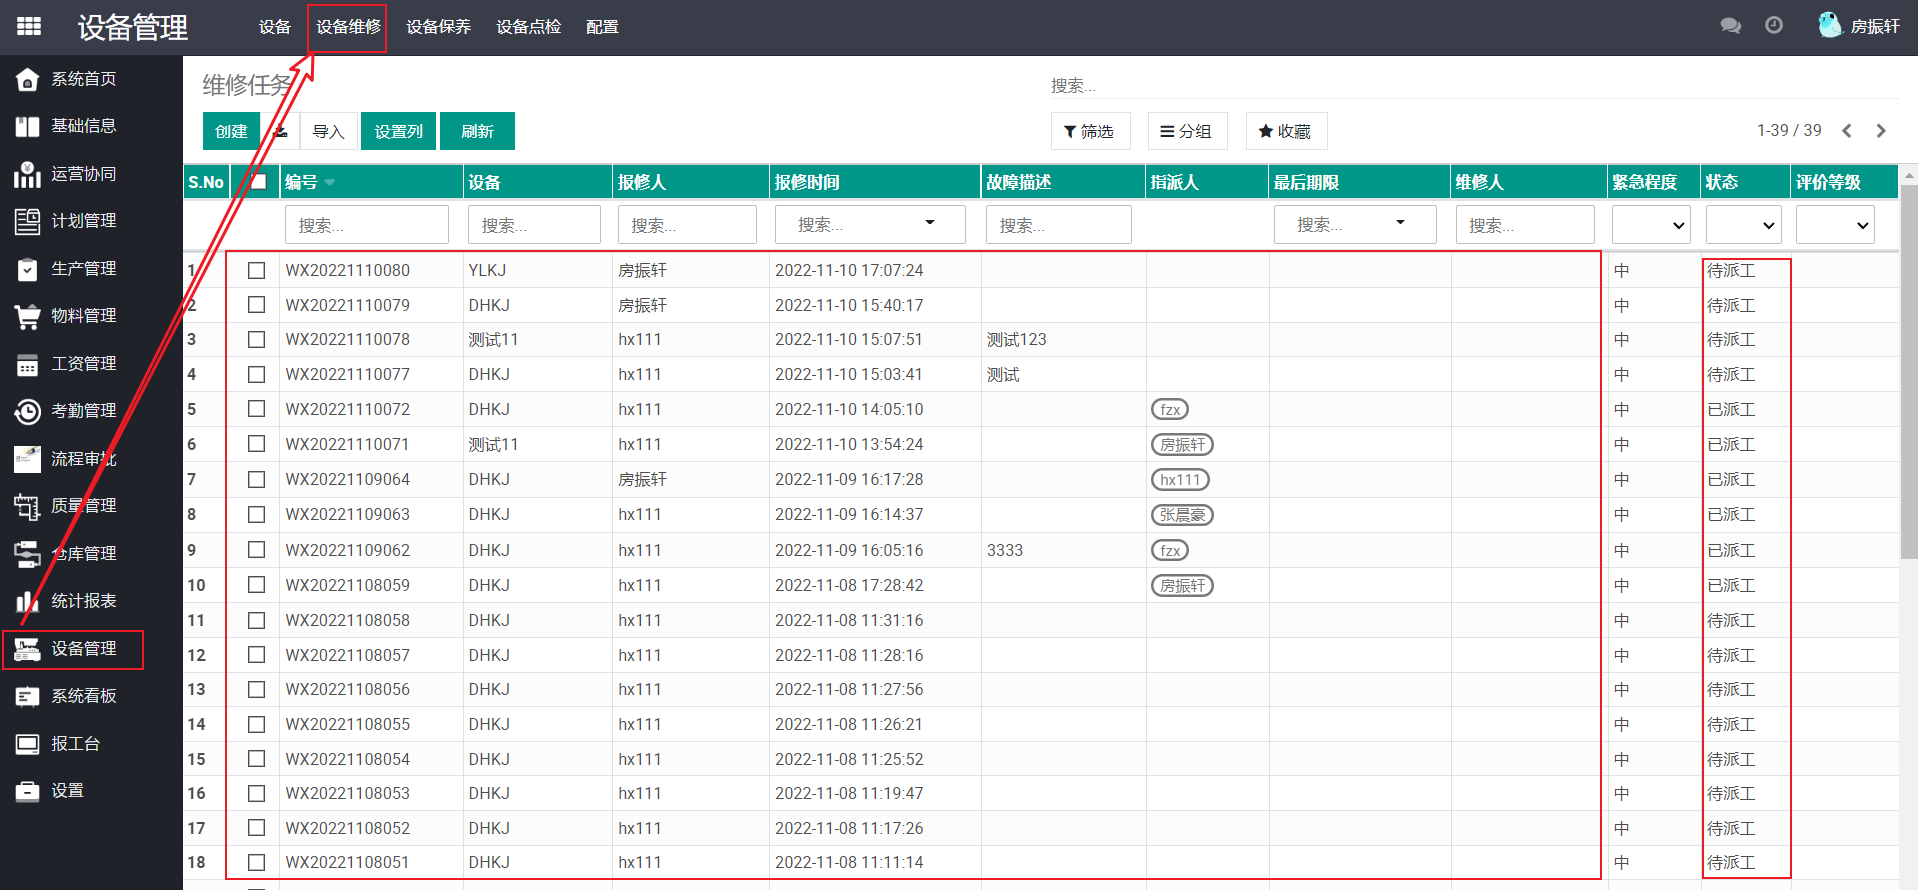Select the row checkbox for WX20221110072
This screenshot has width=1918, height=890.
(x=257, y=409)
